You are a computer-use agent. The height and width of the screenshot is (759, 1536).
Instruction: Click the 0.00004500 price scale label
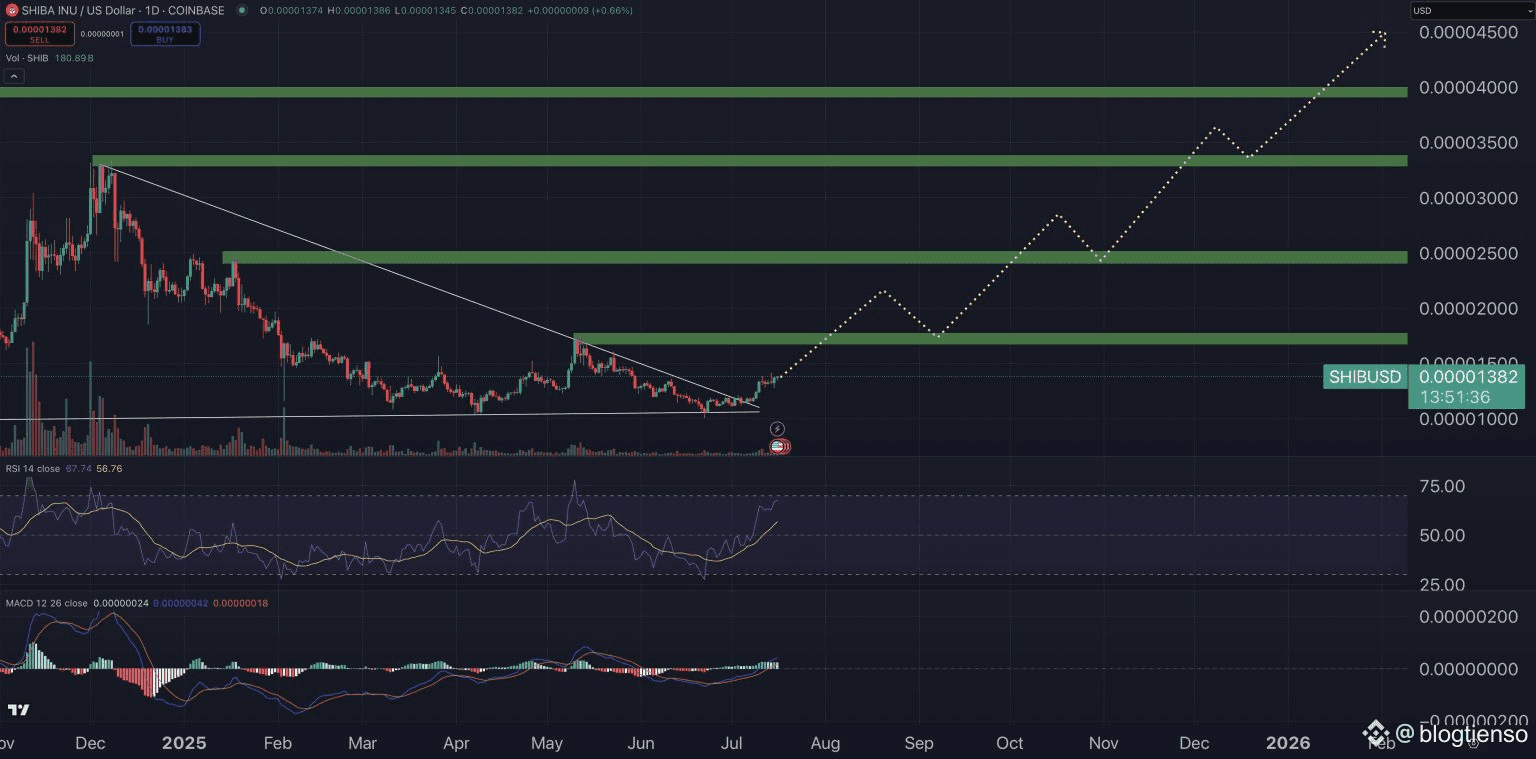[x=1469, y=32]
